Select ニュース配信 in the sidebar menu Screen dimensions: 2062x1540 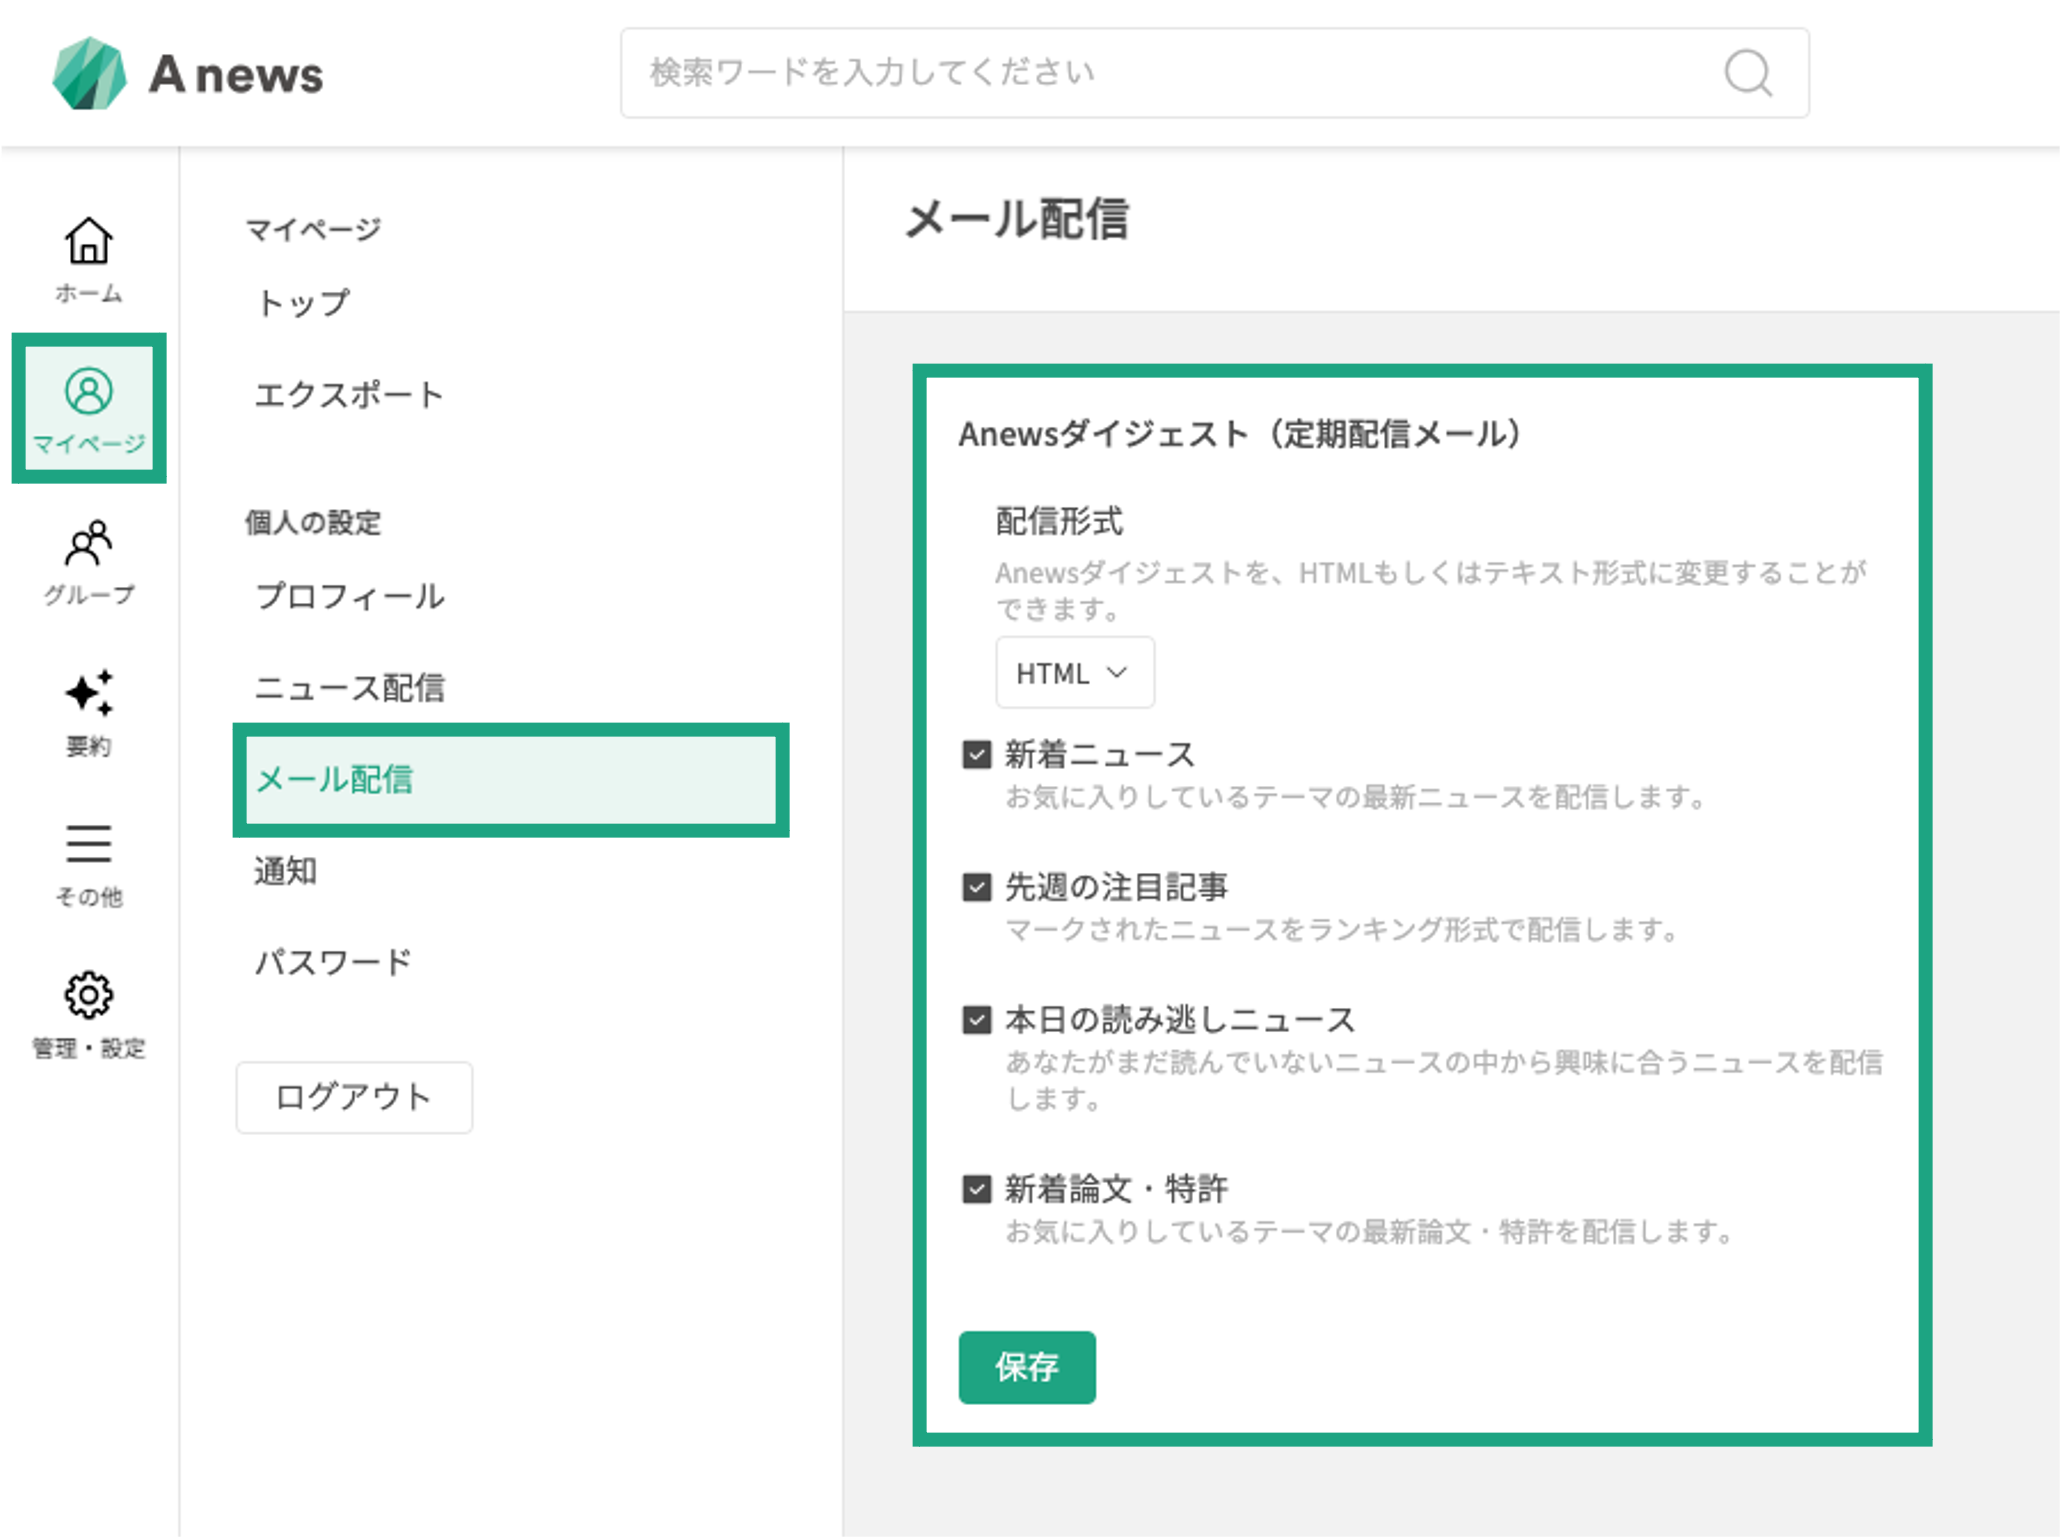point(349,688)
